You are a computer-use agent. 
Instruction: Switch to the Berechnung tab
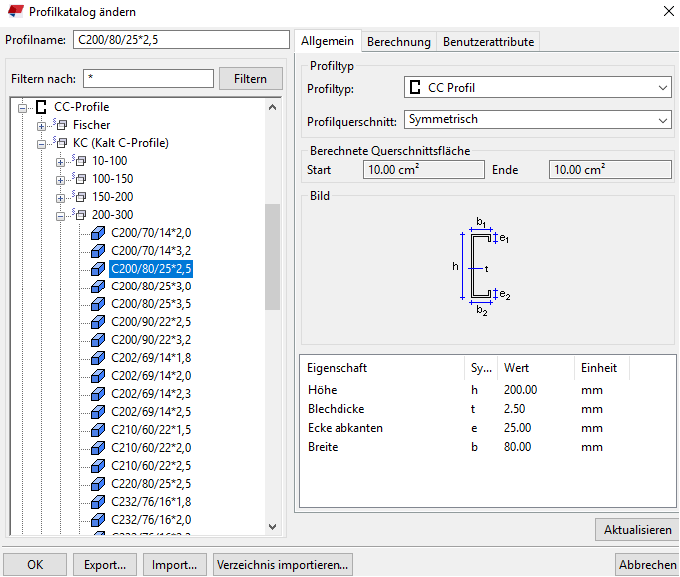[x=399, y=42]
